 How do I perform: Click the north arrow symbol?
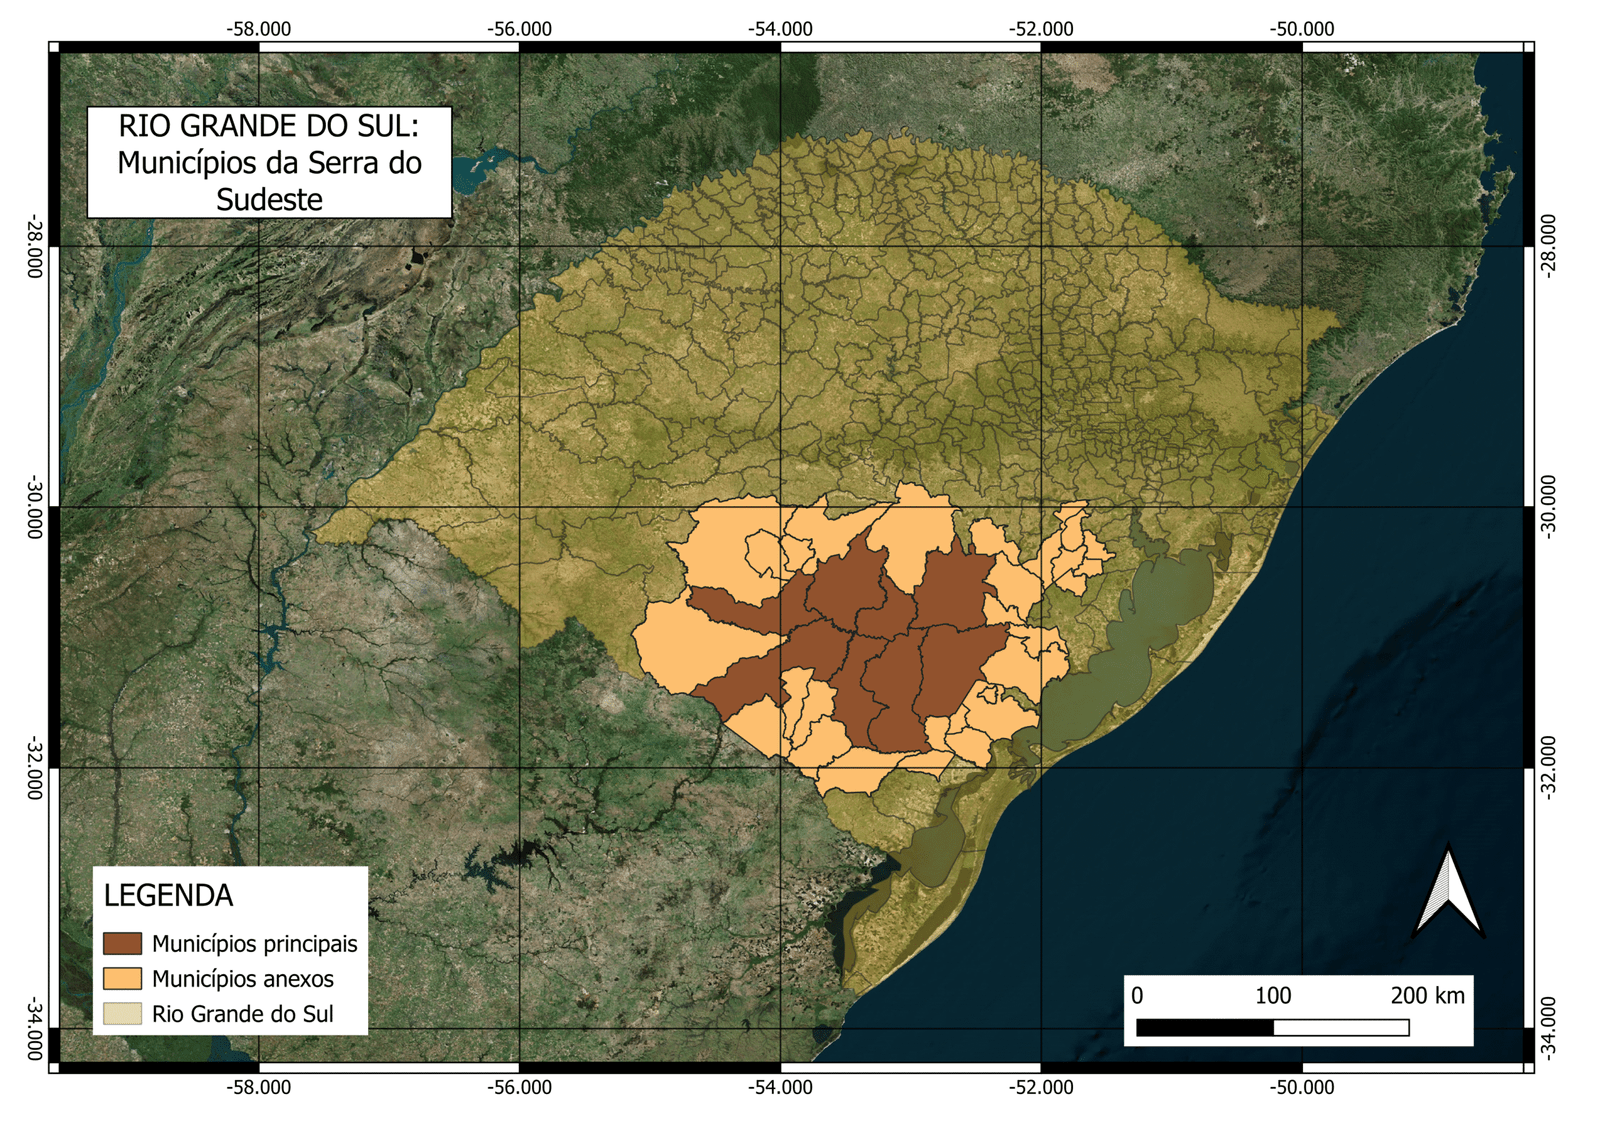pos(1448,891)
